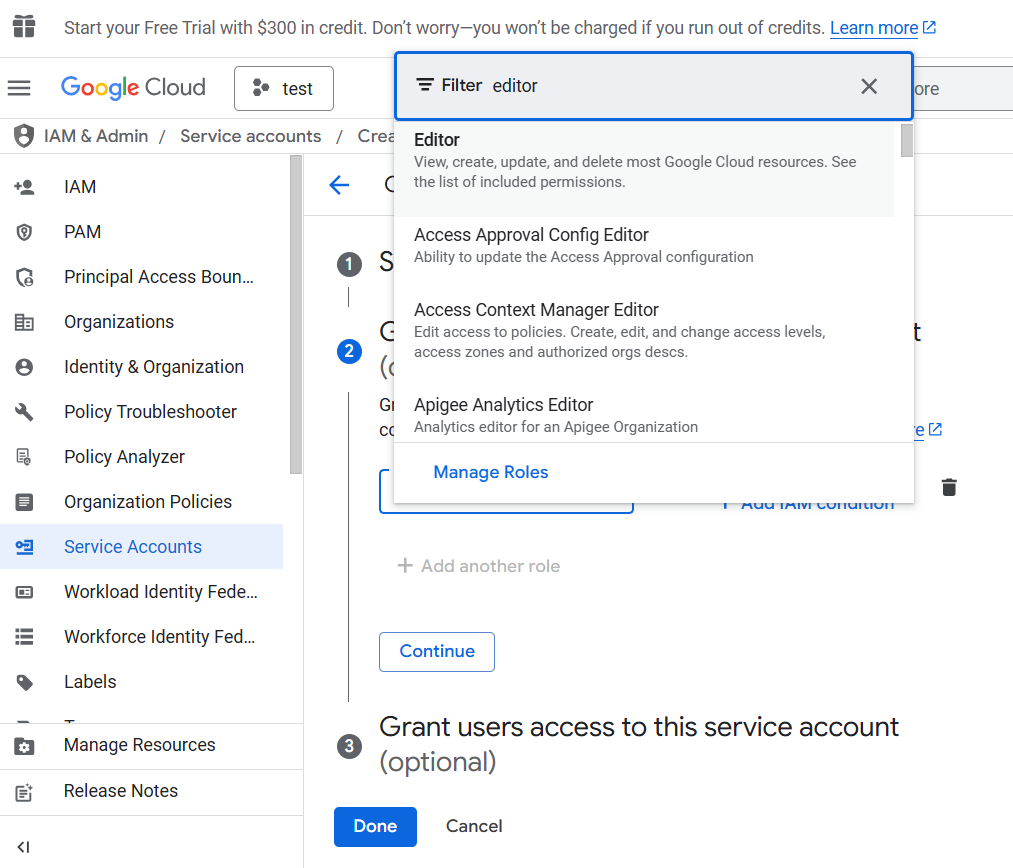1013x868 pixels.
Task: Open the hamburger navigation menu
Action: pyautogui.click(x=19, y=88)
